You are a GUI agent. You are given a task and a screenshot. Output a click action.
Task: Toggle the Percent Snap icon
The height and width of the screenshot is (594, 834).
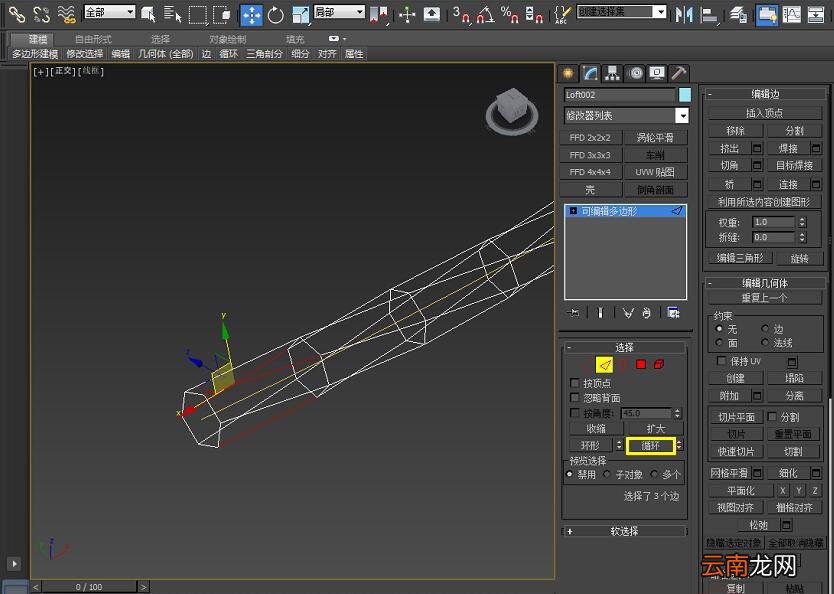pos(510,14)
